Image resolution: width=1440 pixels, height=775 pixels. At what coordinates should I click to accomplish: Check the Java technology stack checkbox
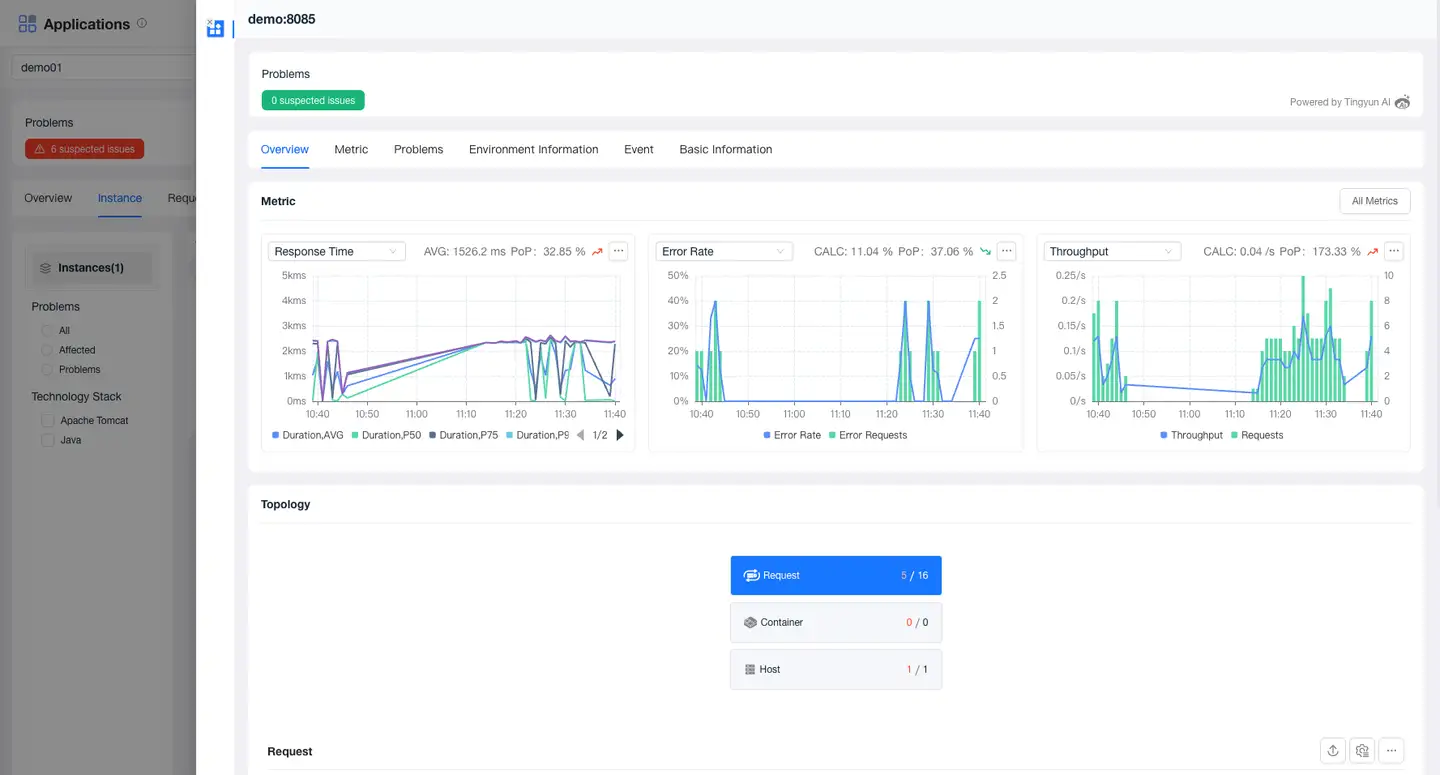[47, 440]
